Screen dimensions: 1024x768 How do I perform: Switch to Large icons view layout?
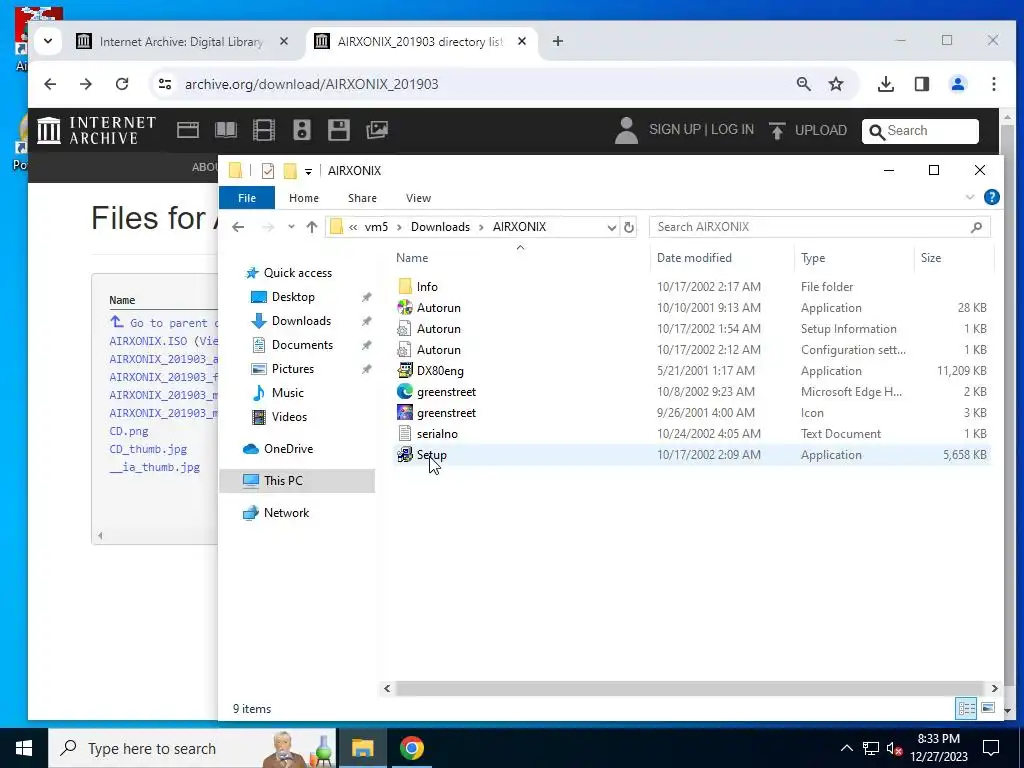(988, 708)
